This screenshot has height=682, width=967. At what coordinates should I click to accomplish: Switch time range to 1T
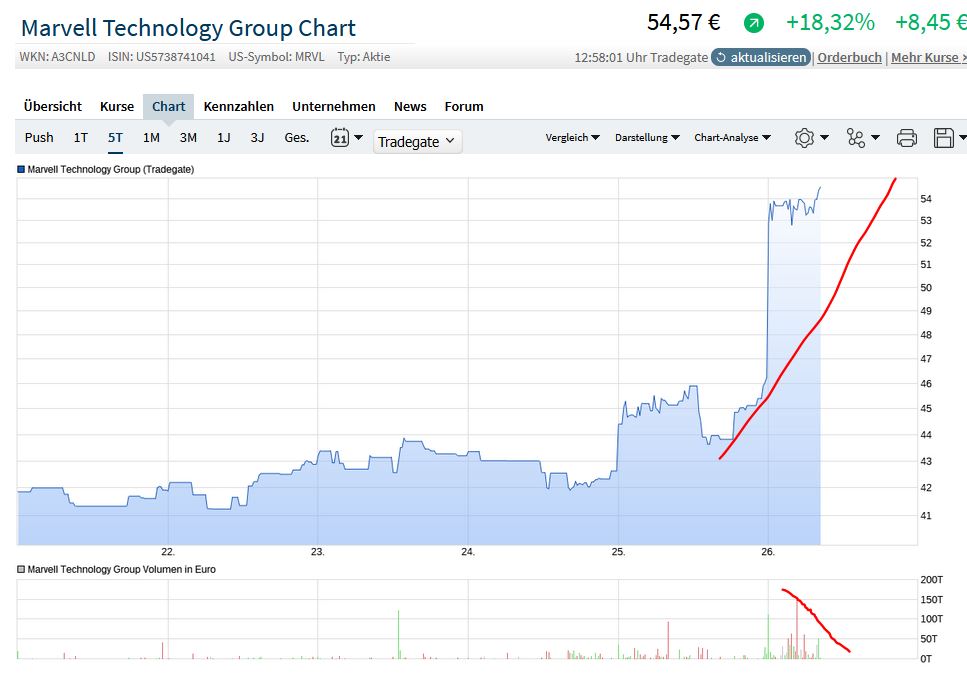81,138
